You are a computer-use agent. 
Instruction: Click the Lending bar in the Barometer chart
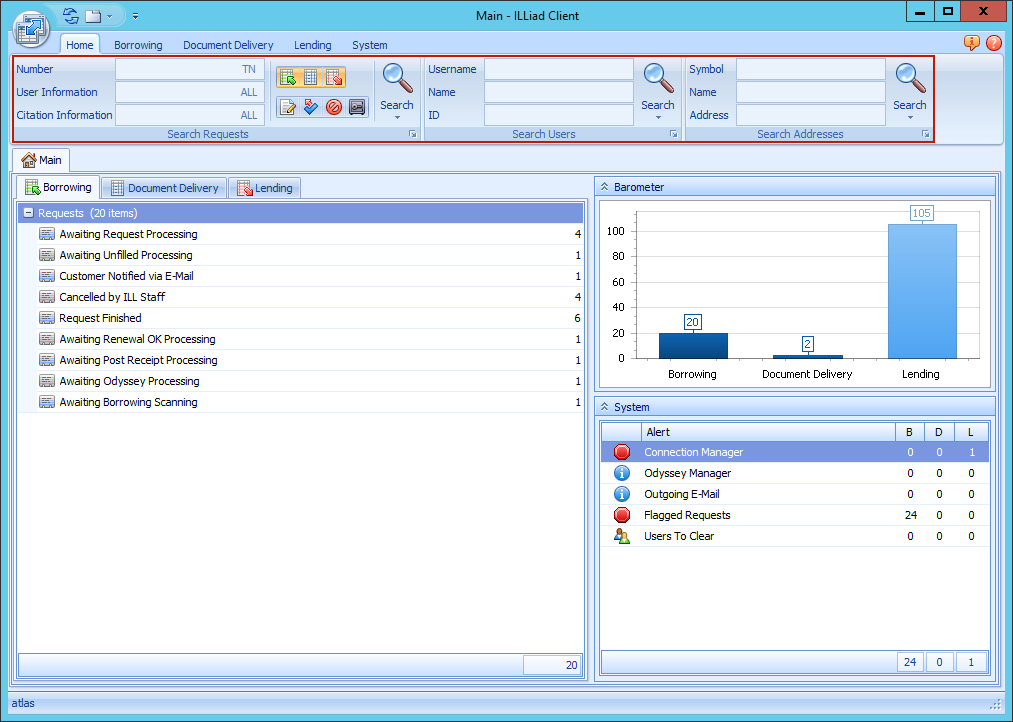(921, 290)
